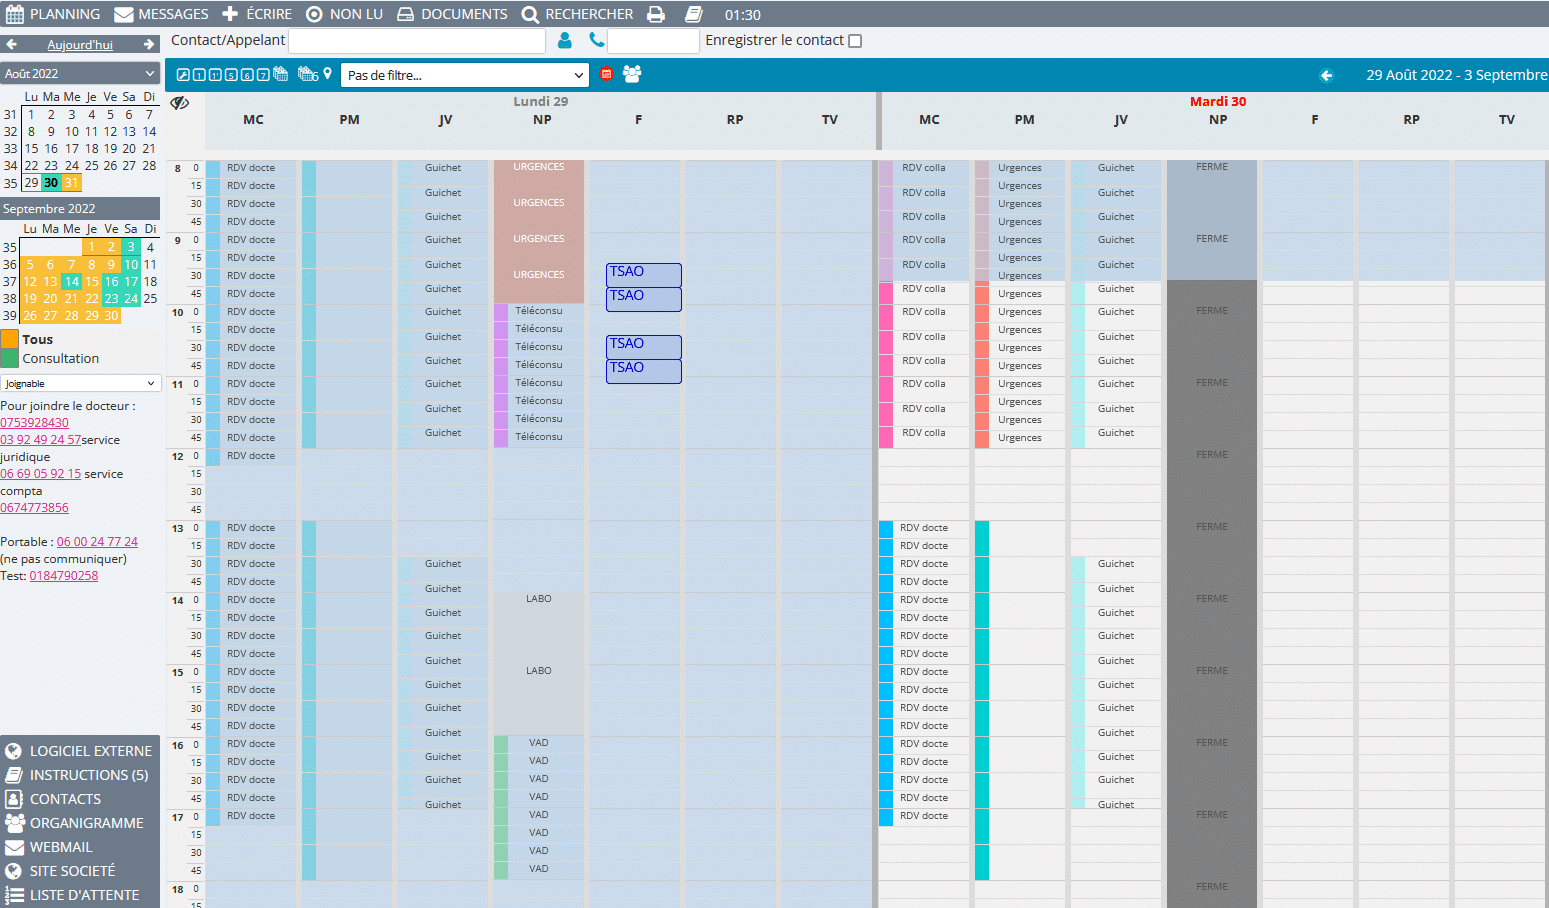Image resolution: width=1549 pixels, height=908 pixels.
Task: Click RECHERCHER in the top bar
Action: point(578,14)
